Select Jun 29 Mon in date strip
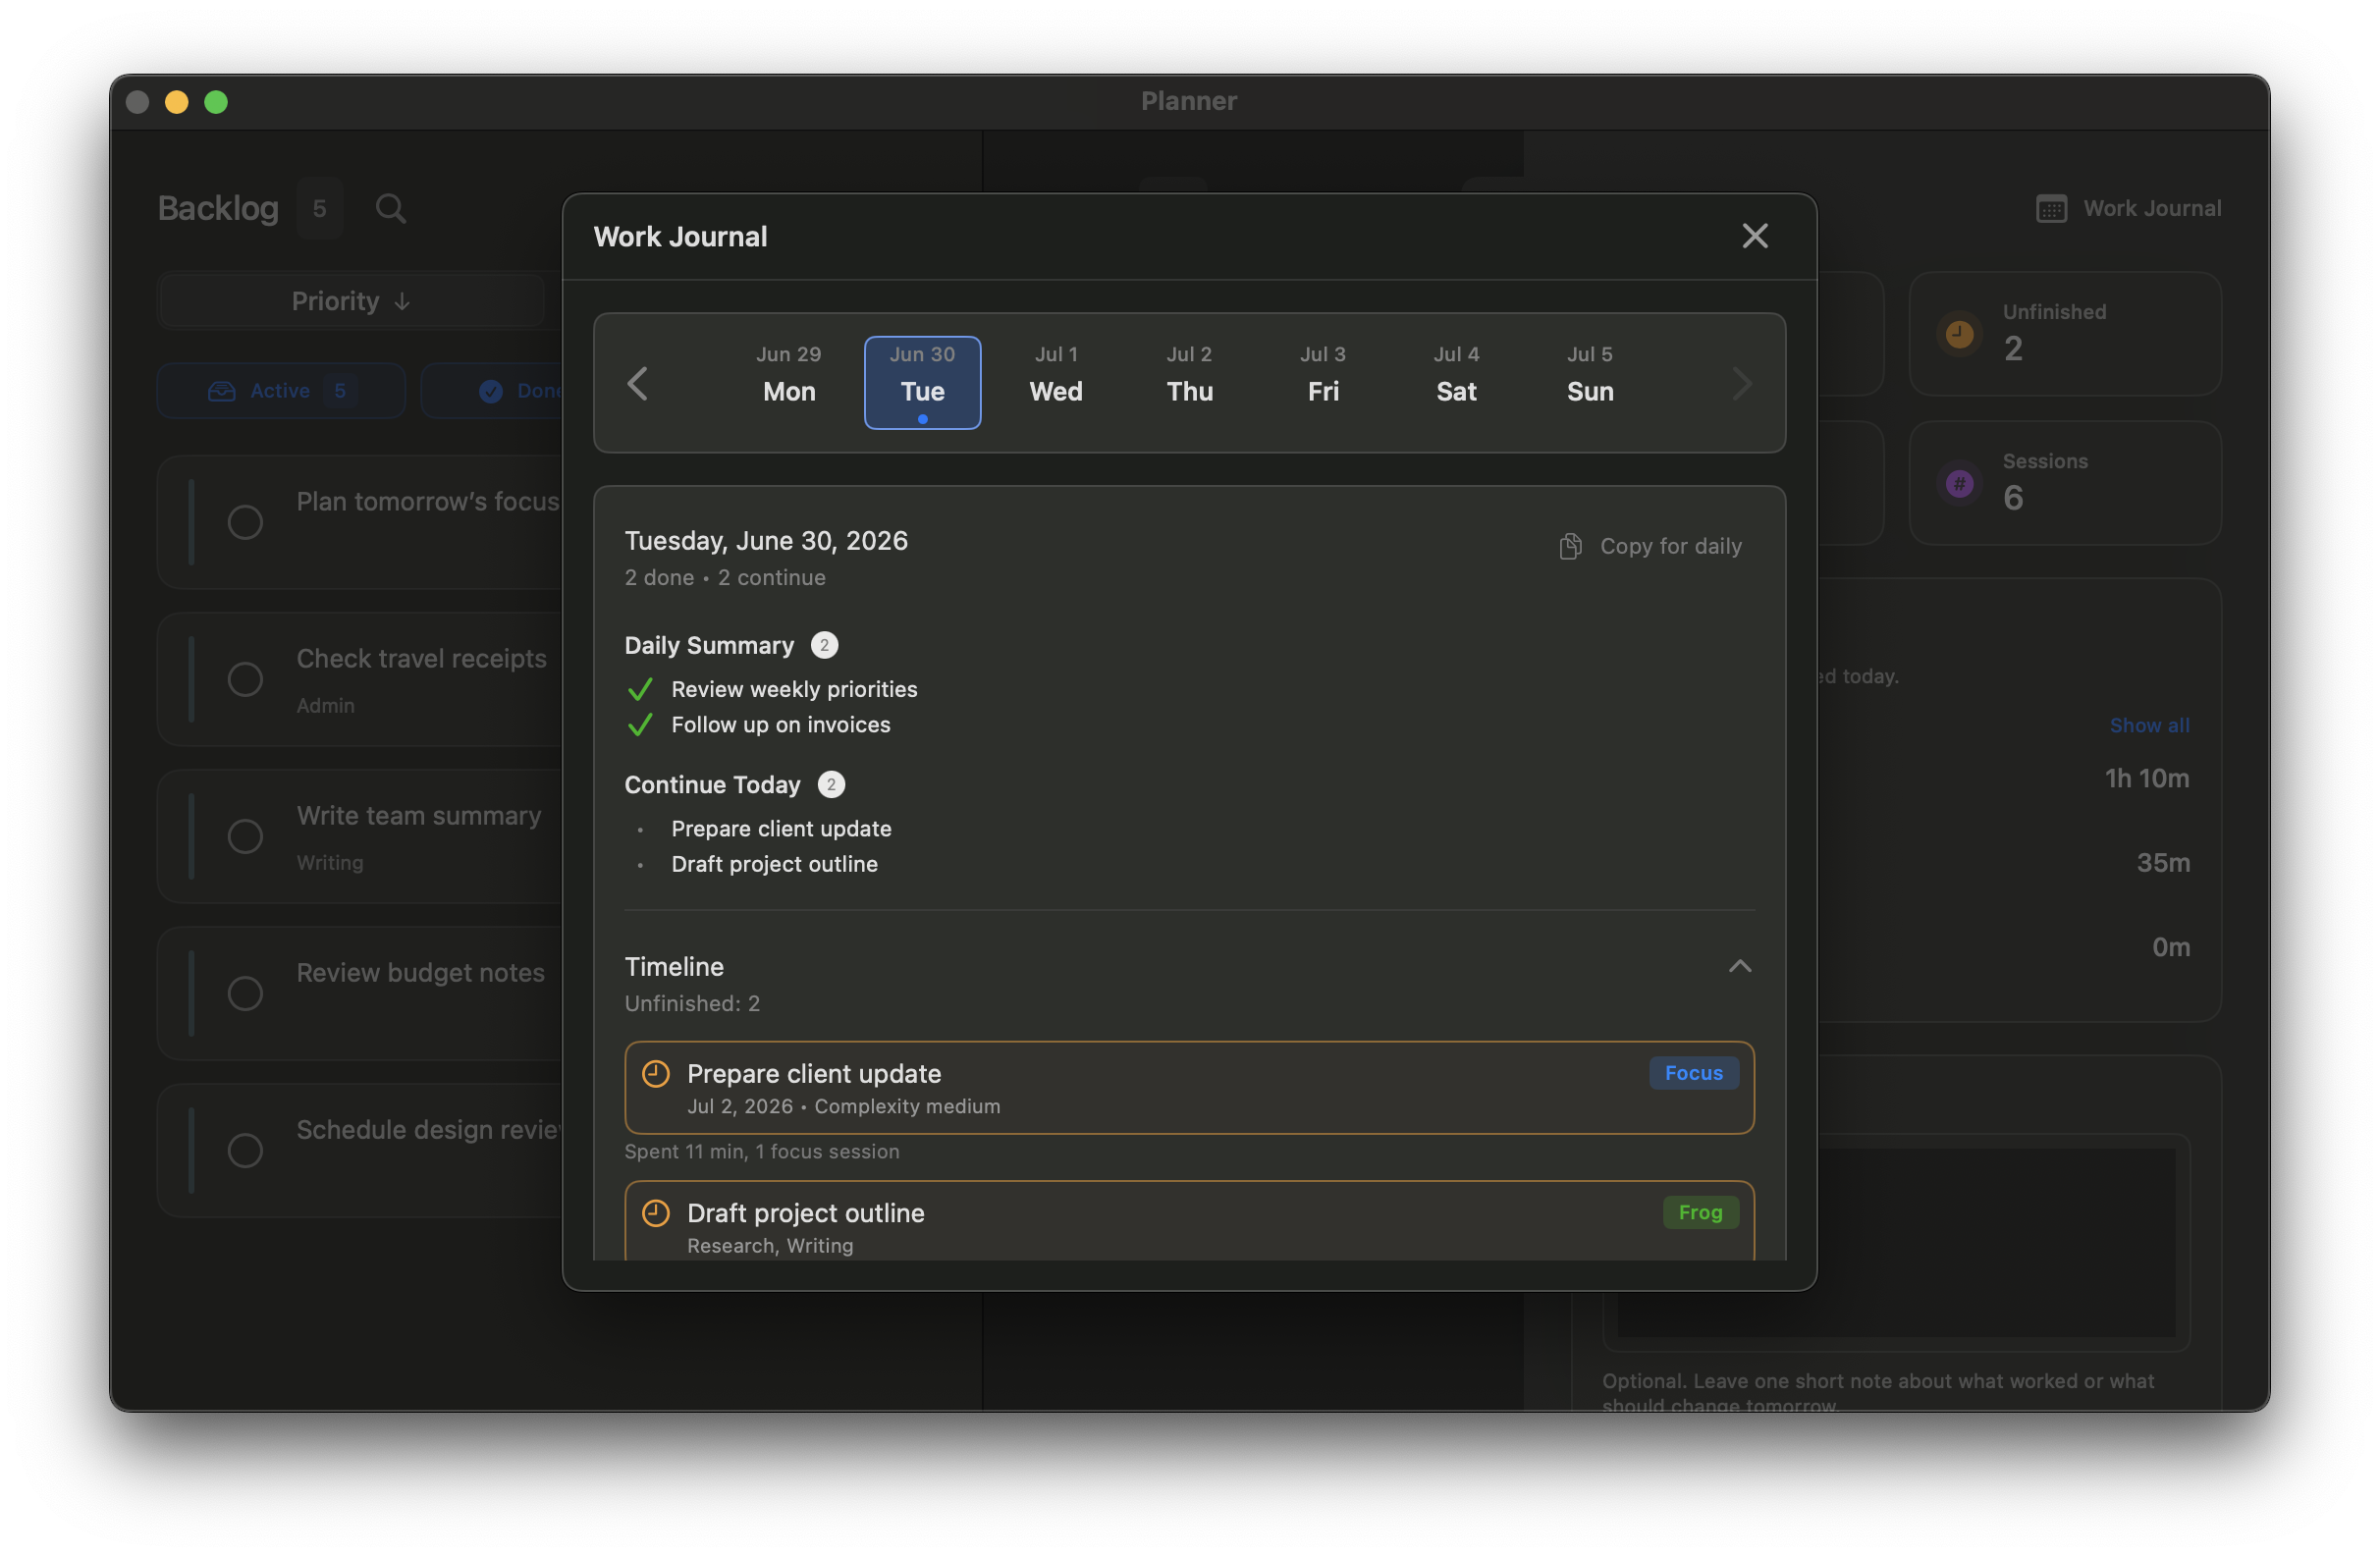Image resolution: width=2380 pixels, height=1557 pixels. 789,383
